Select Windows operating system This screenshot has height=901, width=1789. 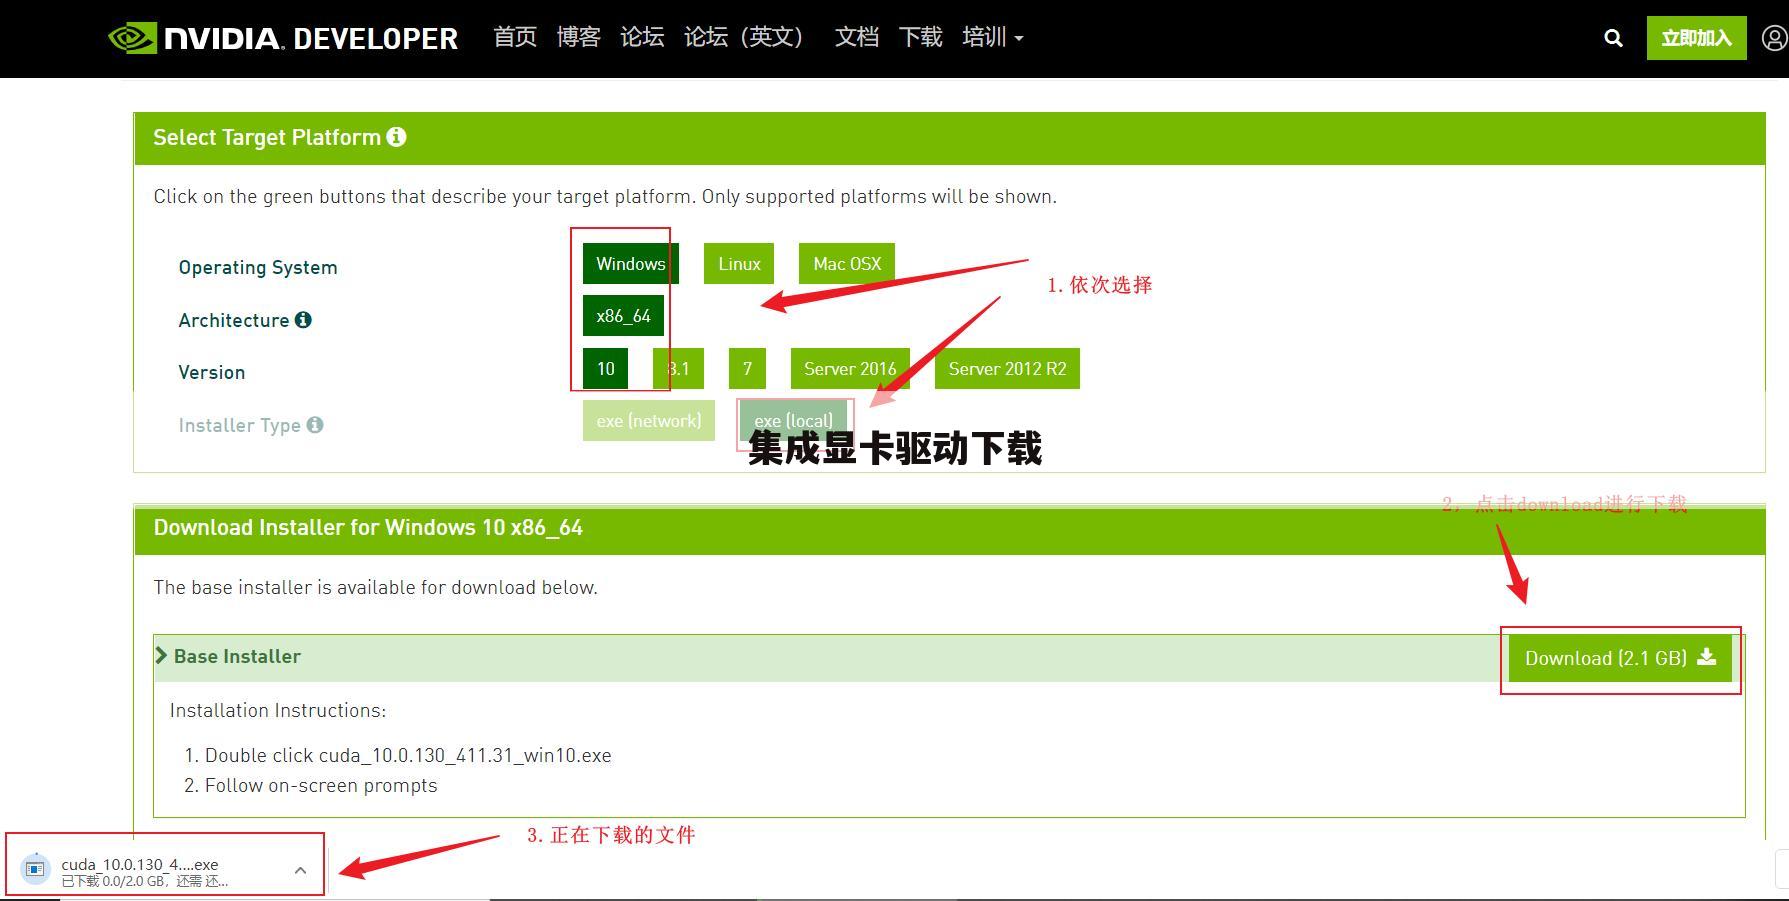pyautogui.click(x=631, y=264)
